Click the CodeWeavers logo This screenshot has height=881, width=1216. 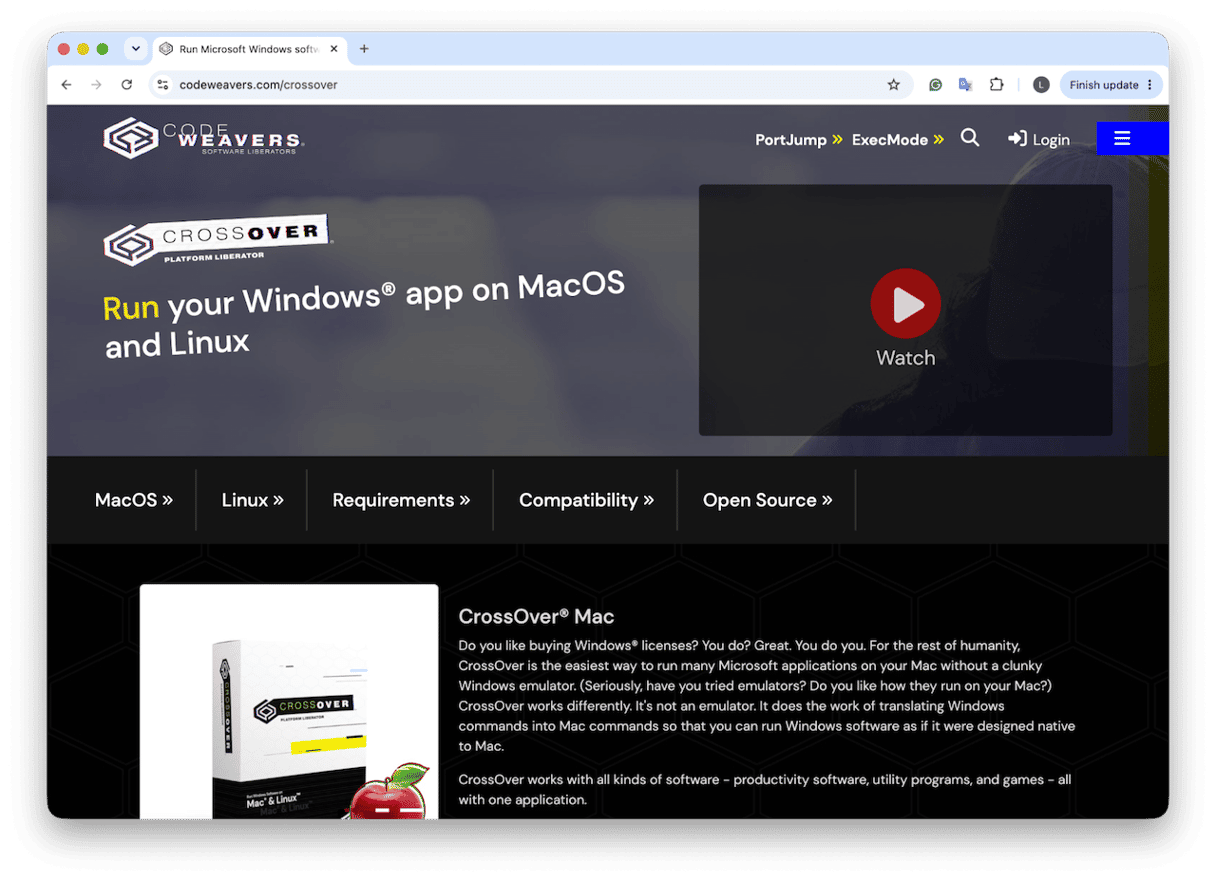click(x=204, y=138)
